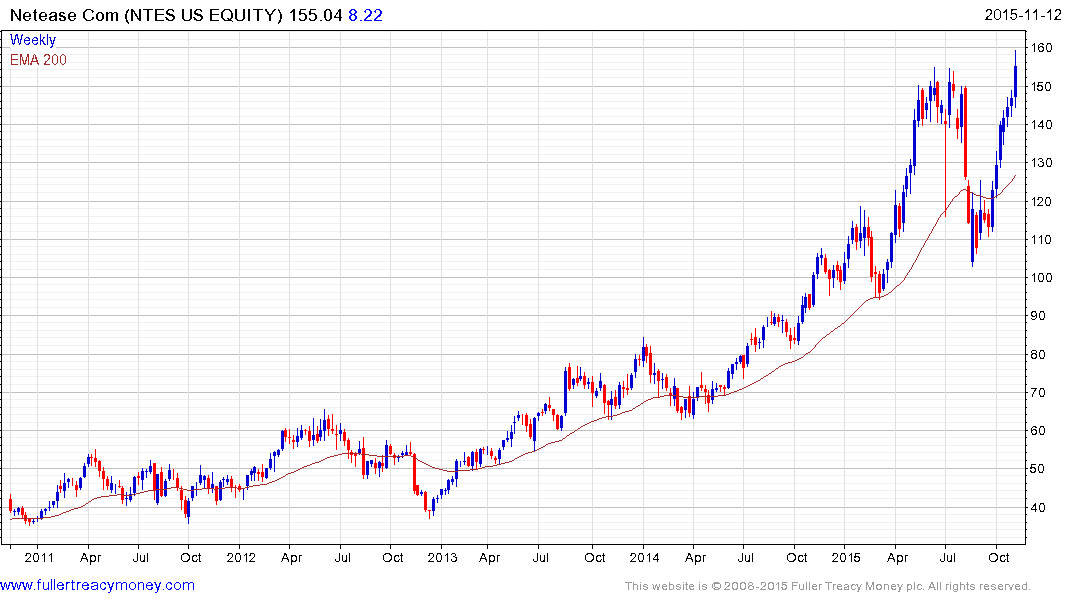
Task: Click the 80 price axis label
Action: [x=1038, y=355]
